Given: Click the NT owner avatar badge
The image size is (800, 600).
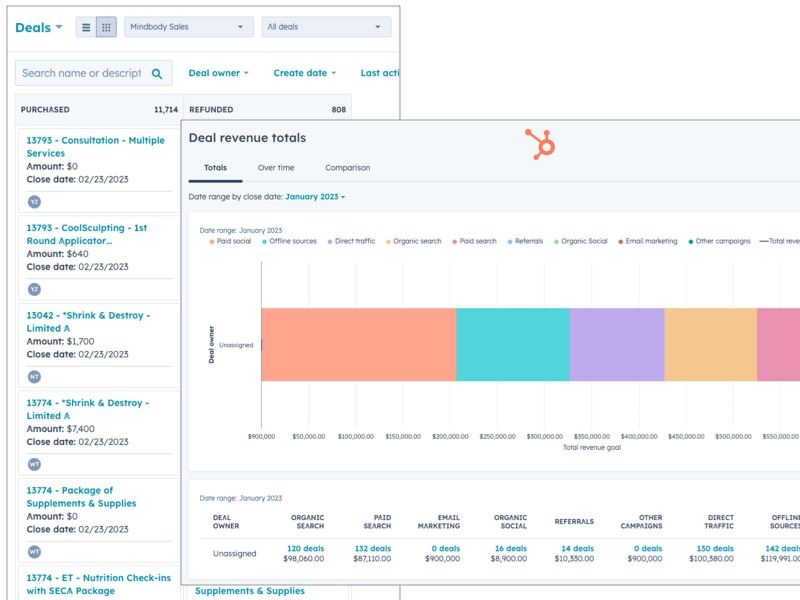Looking at the screenshot, I should [34, 377].
